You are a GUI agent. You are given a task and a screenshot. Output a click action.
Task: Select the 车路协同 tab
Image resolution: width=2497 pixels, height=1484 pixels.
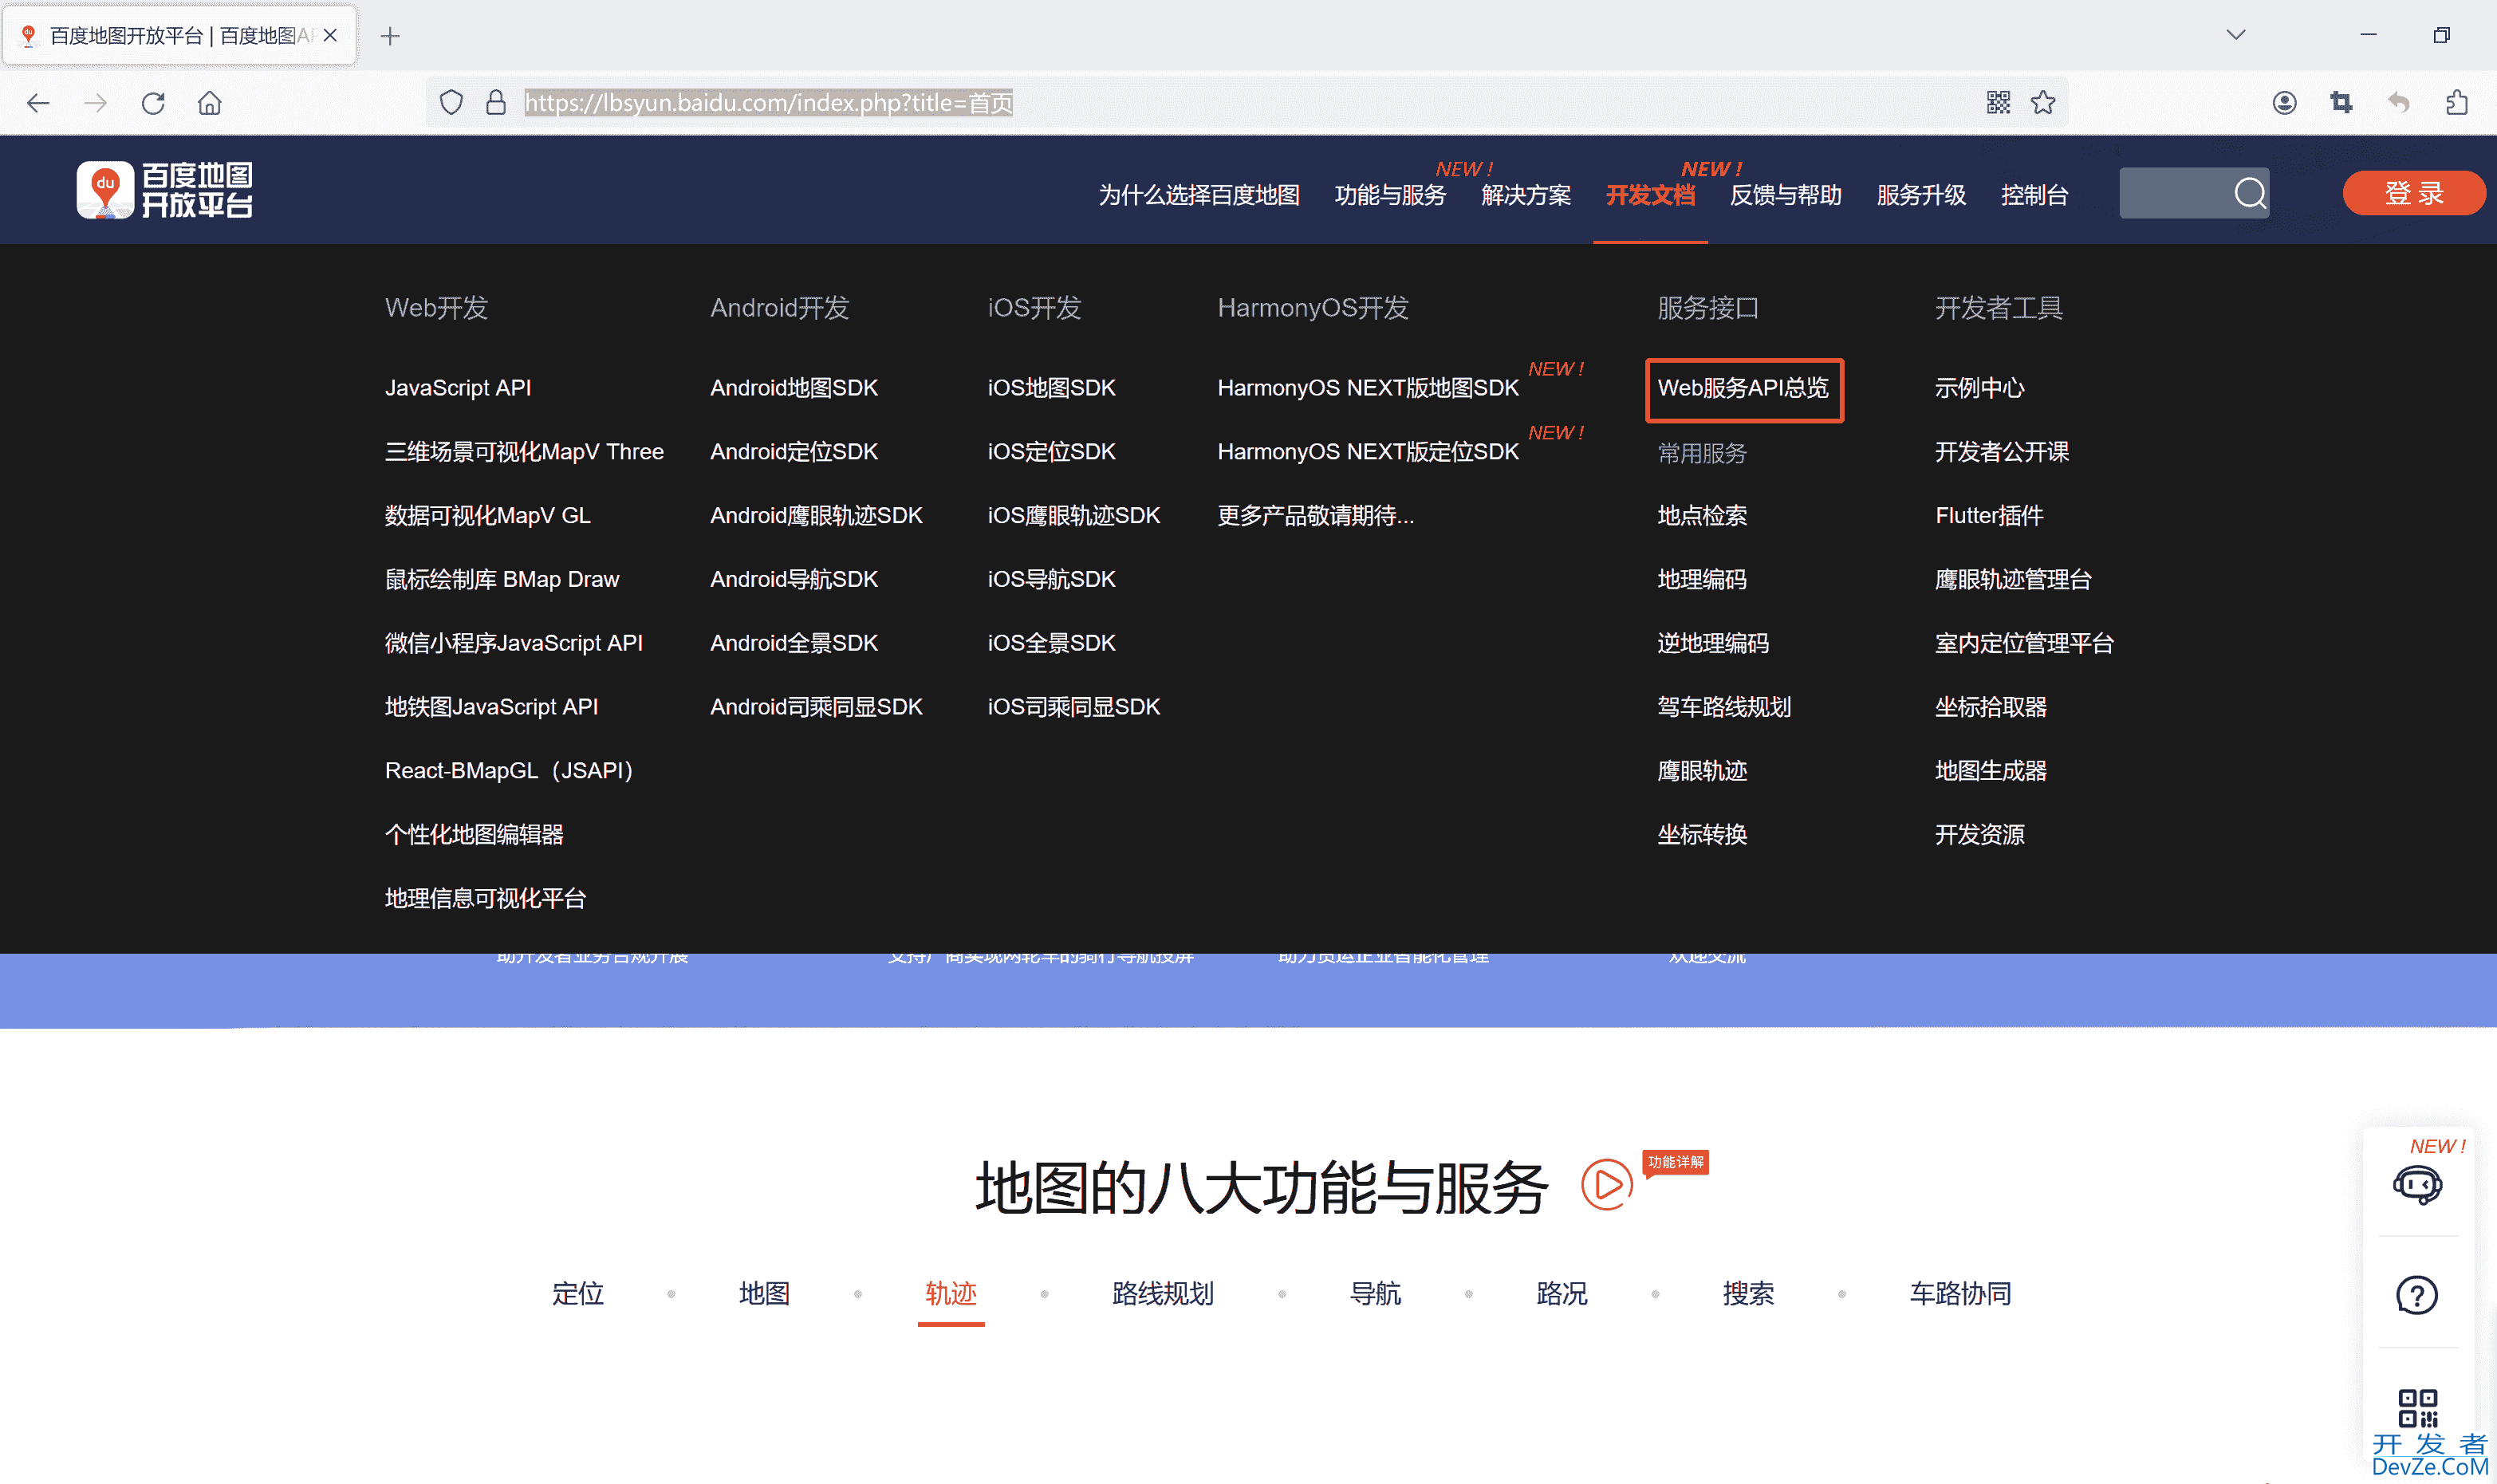pos(1960,1294)
